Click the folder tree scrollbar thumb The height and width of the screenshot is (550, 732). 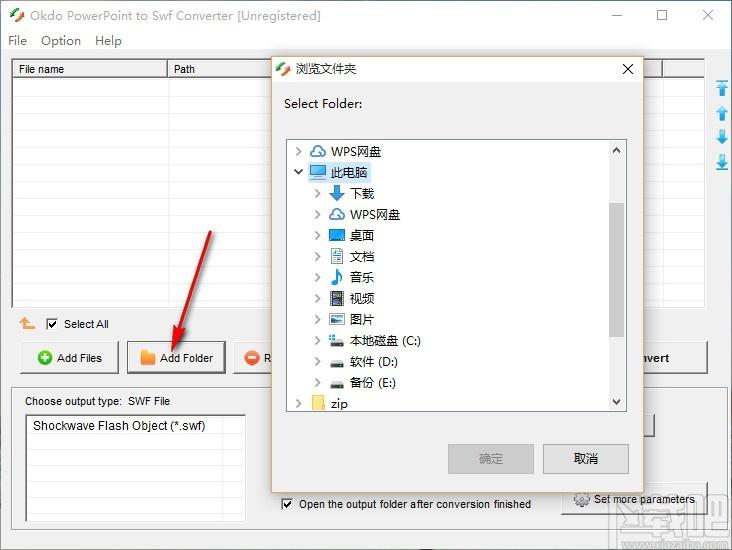616,269
